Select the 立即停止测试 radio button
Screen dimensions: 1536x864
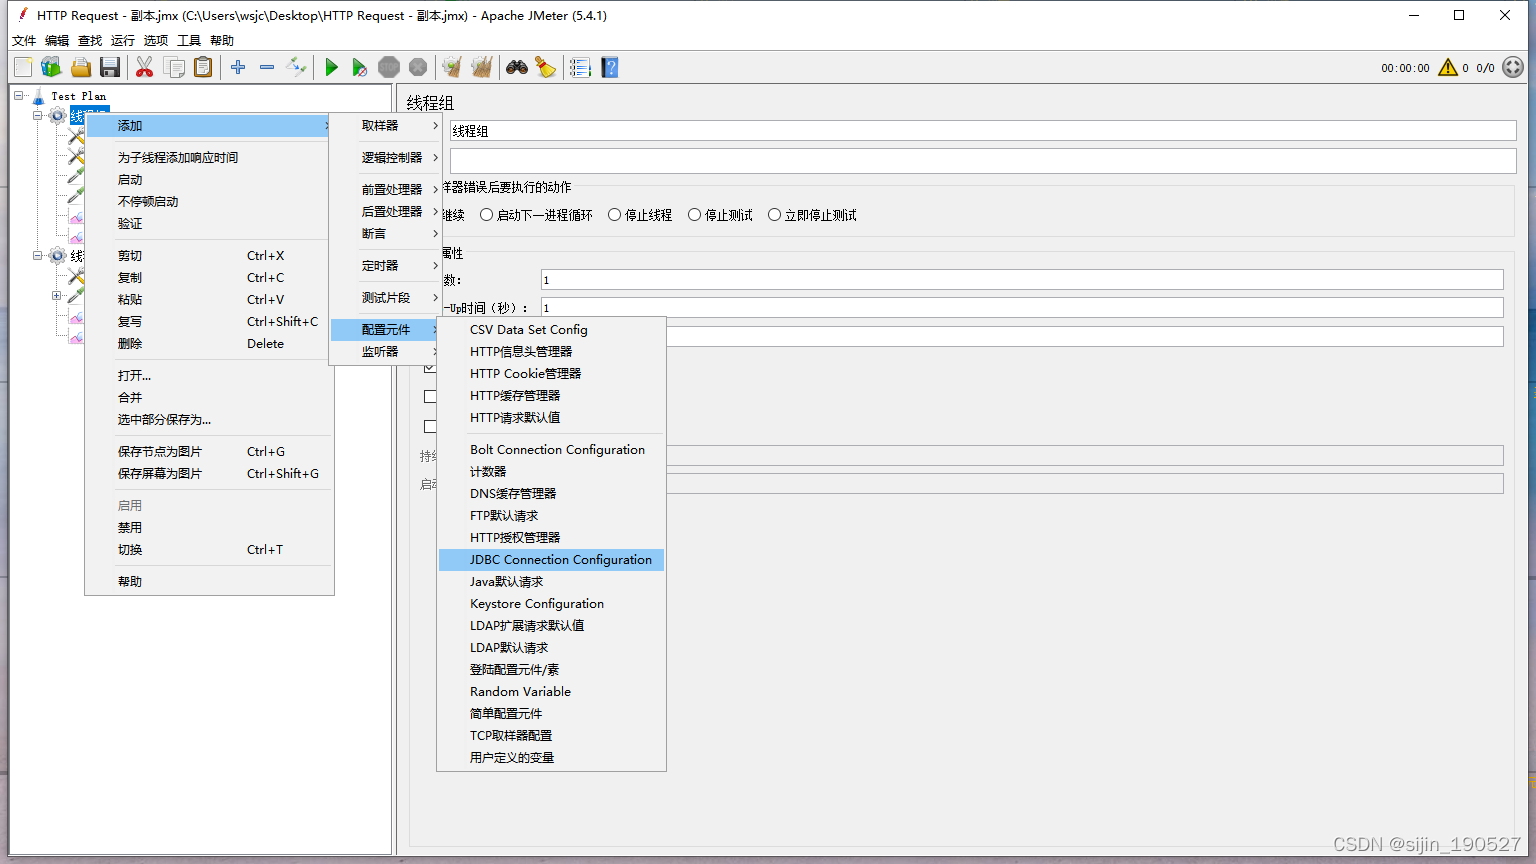(775, 215)
